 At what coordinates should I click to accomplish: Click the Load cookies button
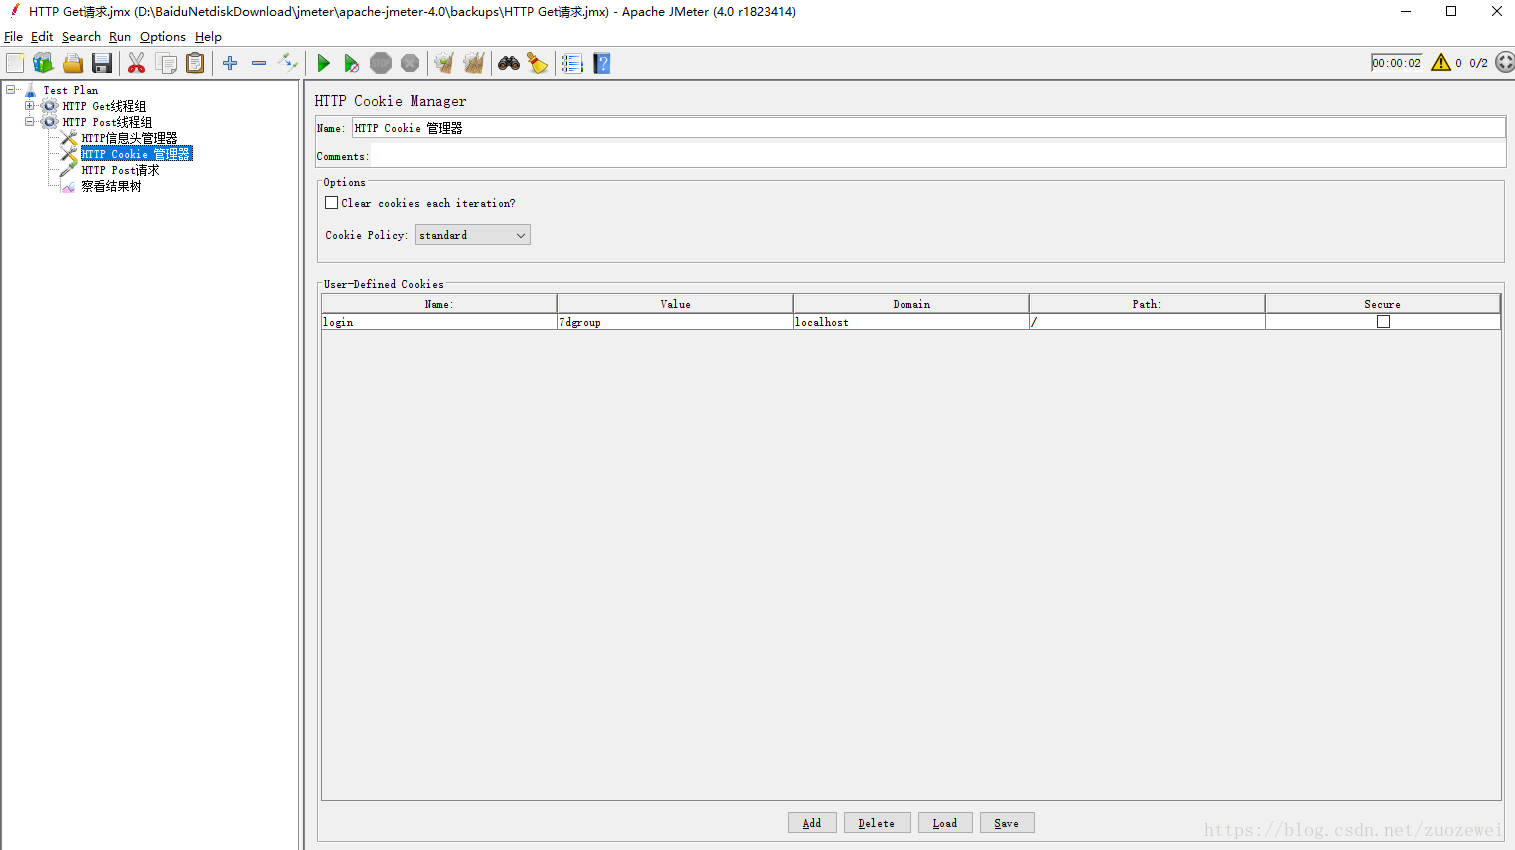pyautogui.click(x=945, y=823)
